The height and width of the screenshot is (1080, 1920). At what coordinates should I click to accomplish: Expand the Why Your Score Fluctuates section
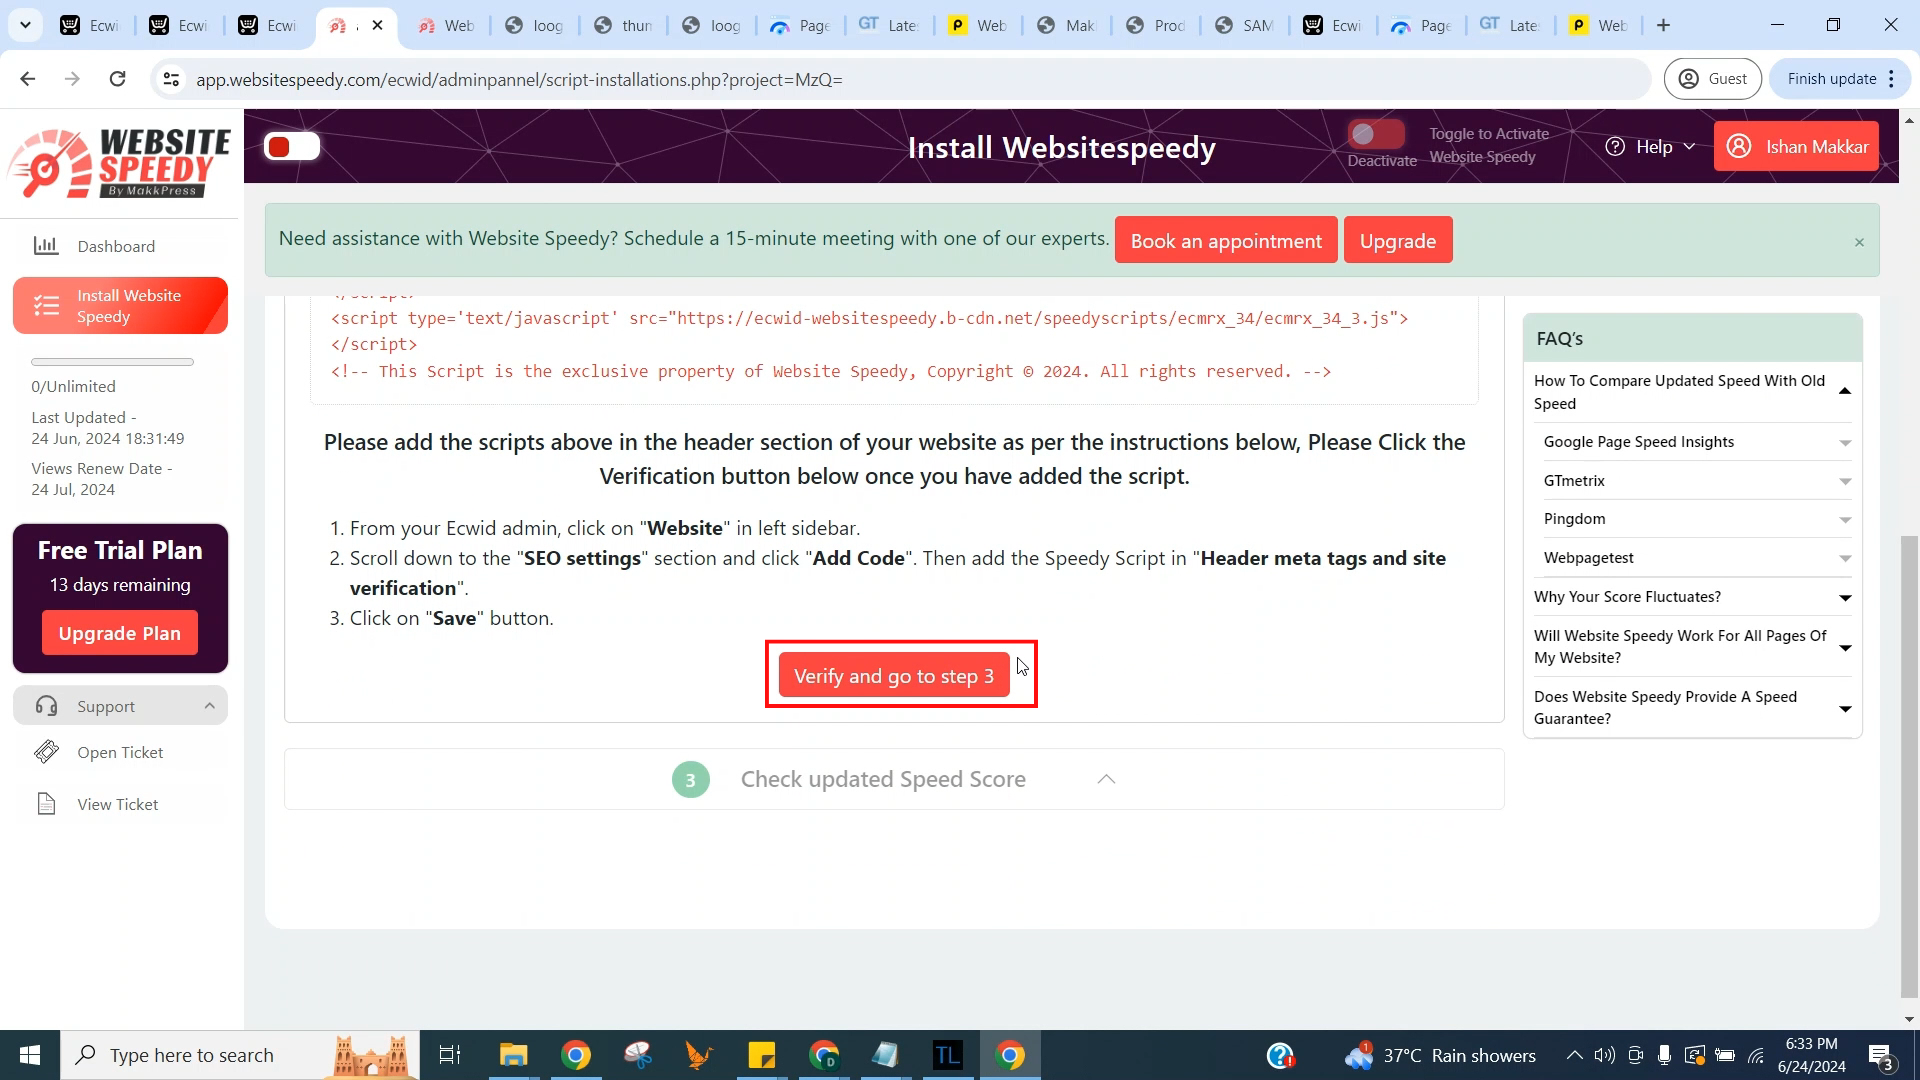click(1847, 596)
